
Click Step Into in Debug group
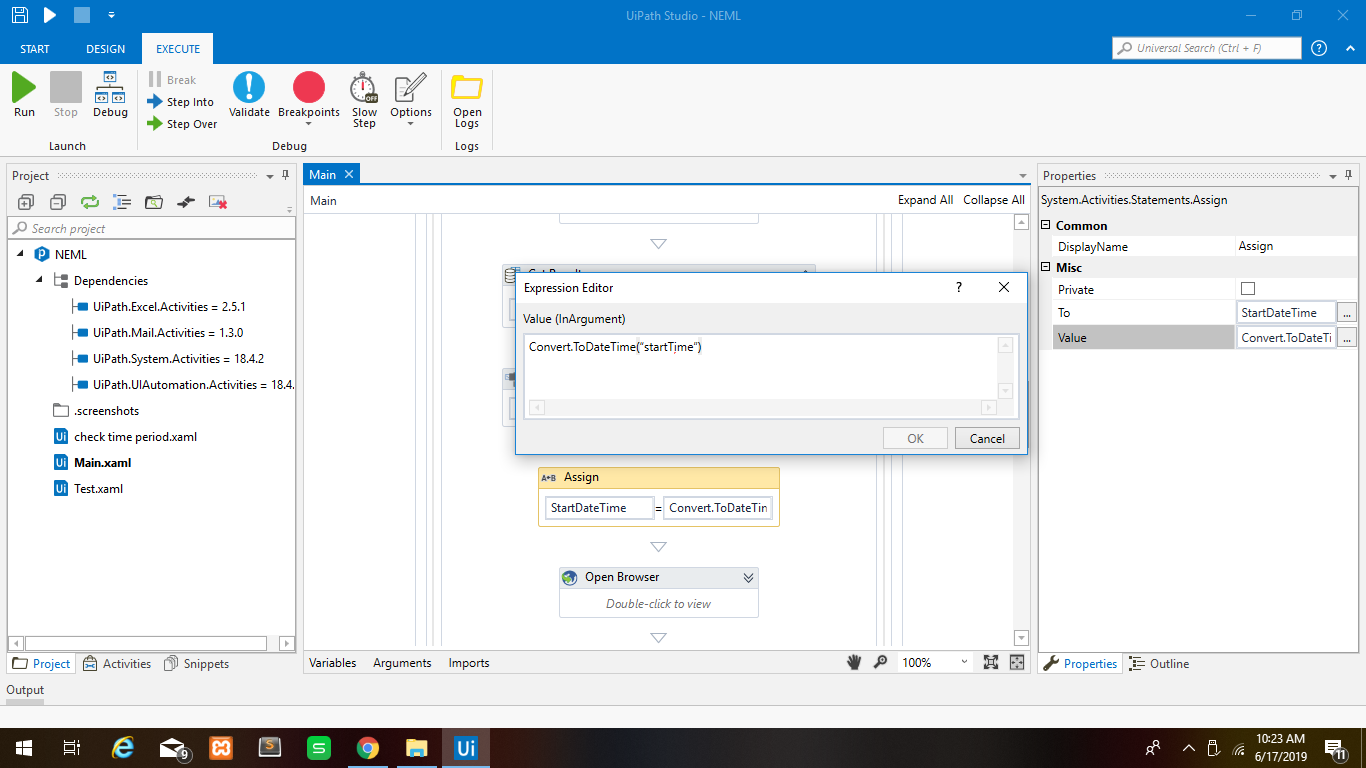coord(181,102)
